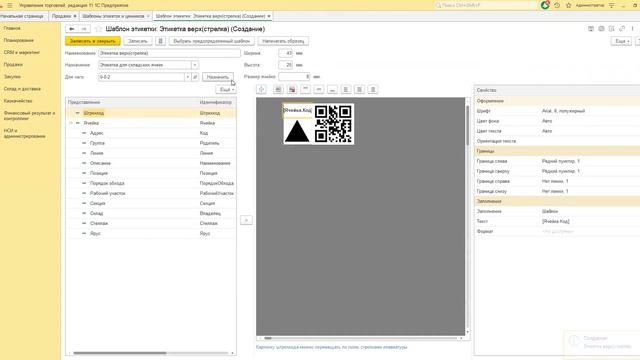640x360 pixels.
Task: Open service settings icon beside Администратор
Action: click(x=611, y=5)
